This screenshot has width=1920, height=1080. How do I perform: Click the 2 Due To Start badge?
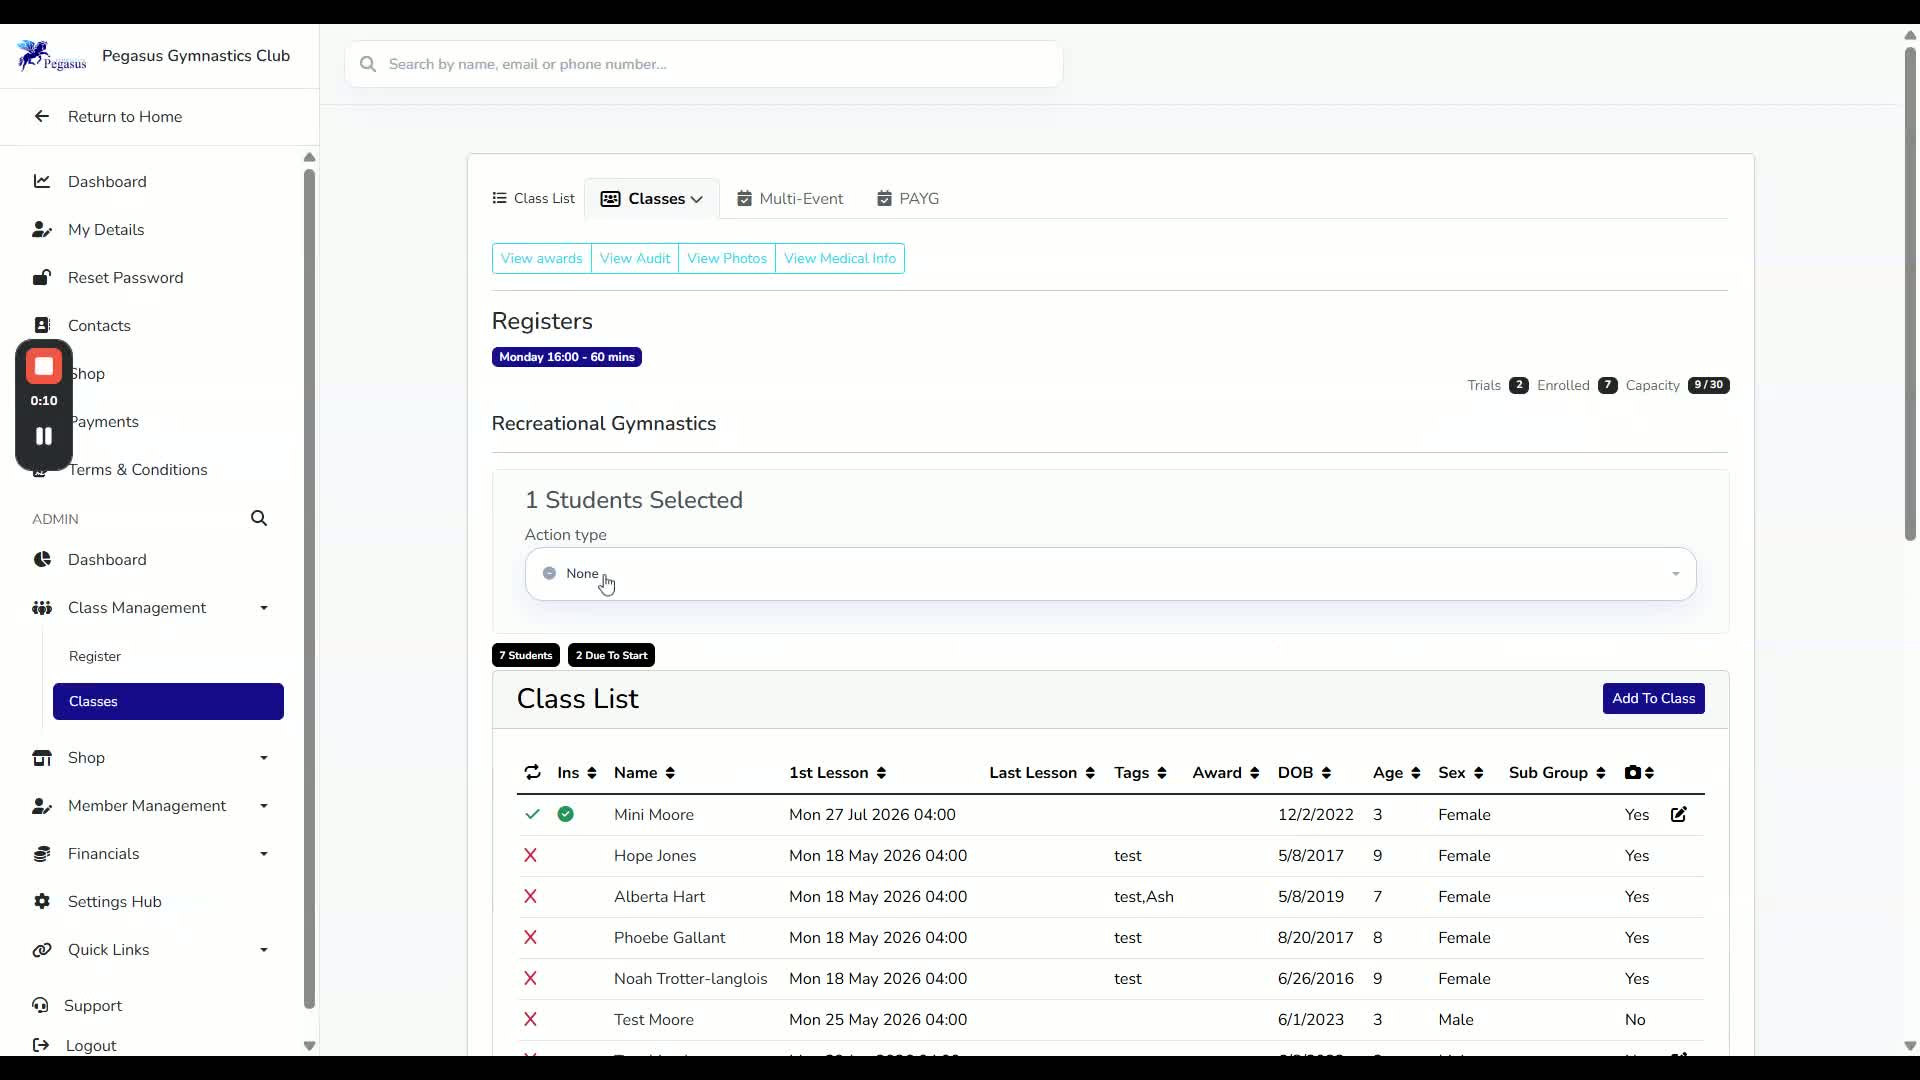[x=611, y=655]
